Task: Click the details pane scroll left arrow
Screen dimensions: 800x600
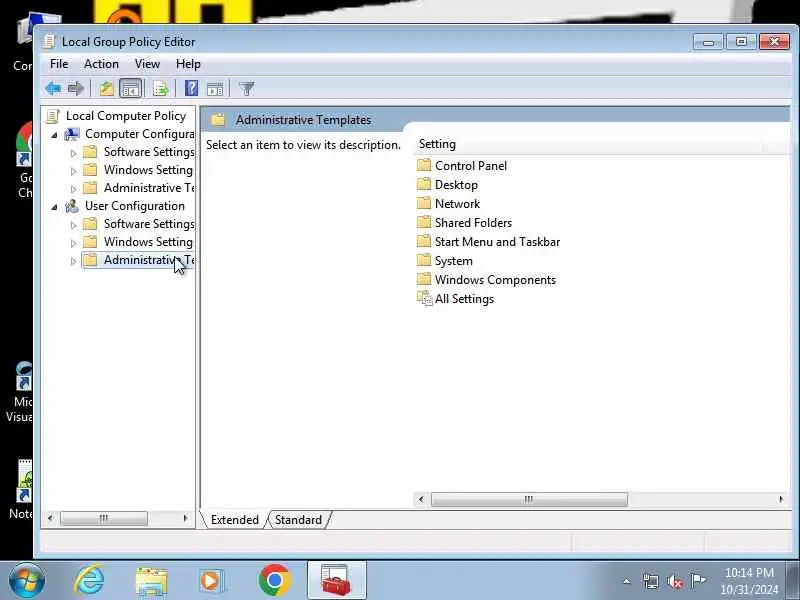Action: pos(421,499)
